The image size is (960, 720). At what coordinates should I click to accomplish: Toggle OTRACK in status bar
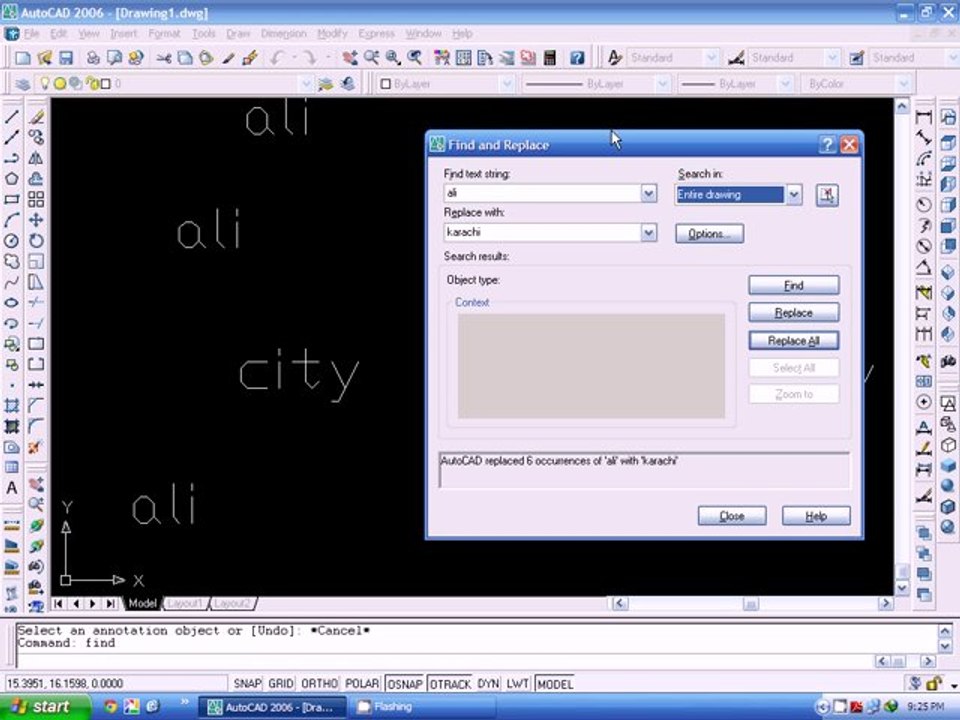(x=450, y=683)
